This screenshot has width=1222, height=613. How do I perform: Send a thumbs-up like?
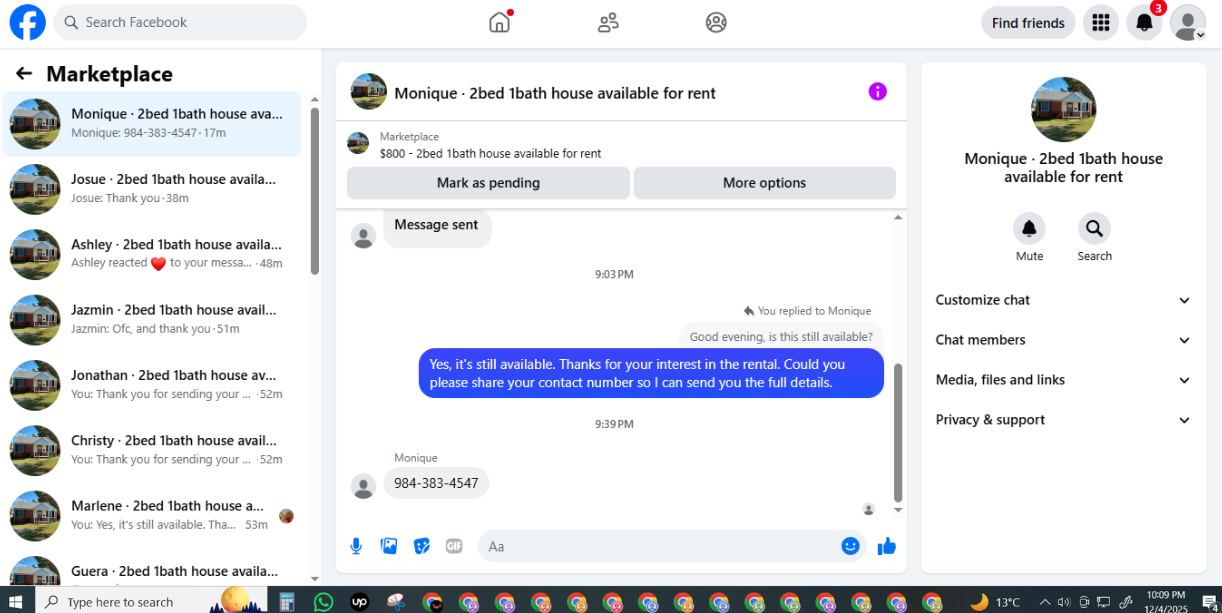886,546
